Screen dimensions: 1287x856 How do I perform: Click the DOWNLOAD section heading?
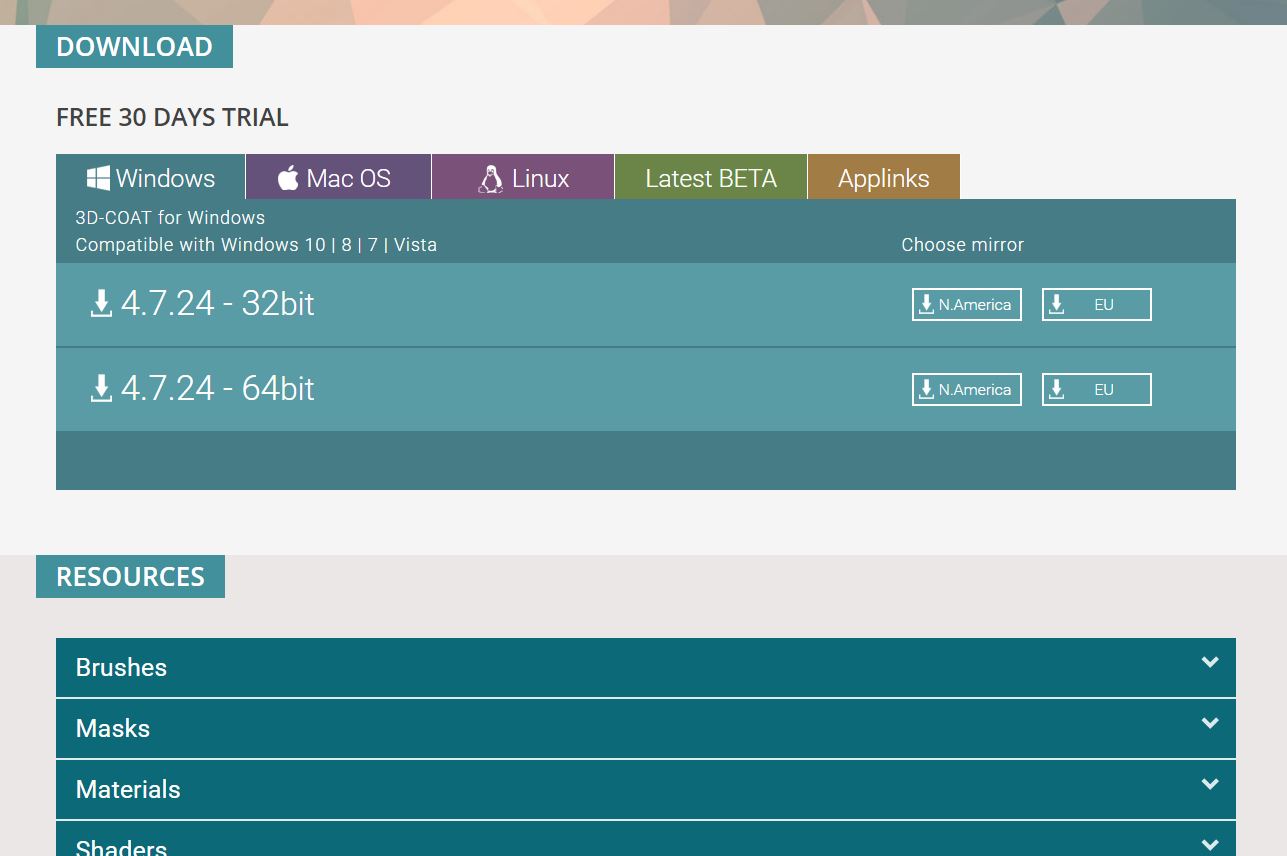click(134, 47)
